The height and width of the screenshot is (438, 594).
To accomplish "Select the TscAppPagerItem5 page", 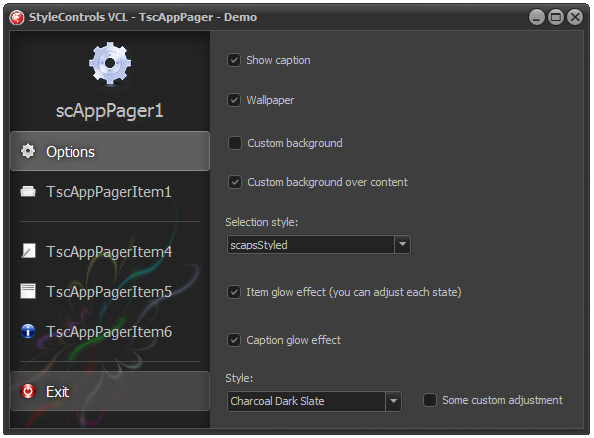I will pos(110,291).
